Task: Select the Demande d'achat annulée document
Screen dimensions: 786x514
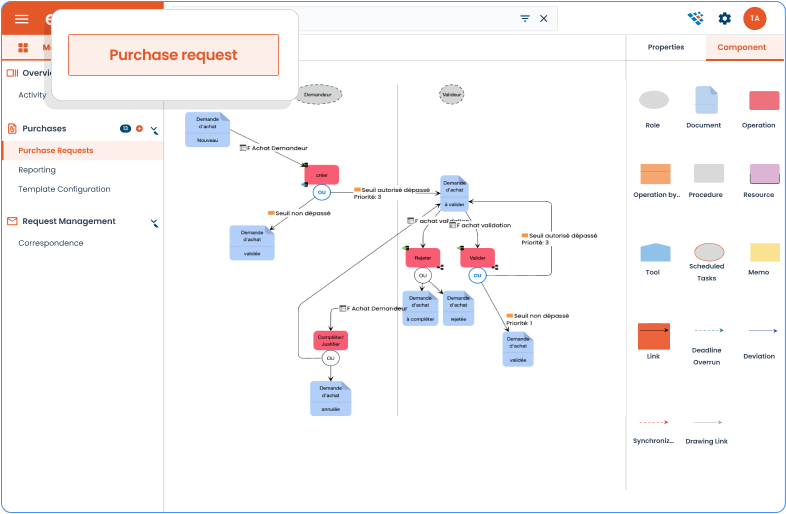Action: pyautogui.click(x=331, y=399)
